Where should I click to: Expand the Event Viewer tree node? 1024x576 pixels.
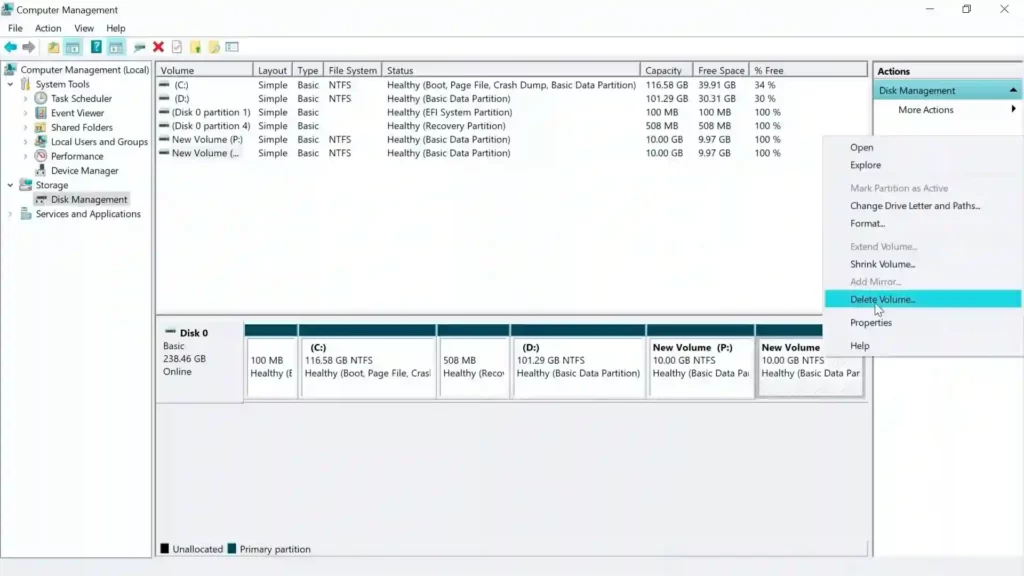pyautogui.click(x=25, y=113)
